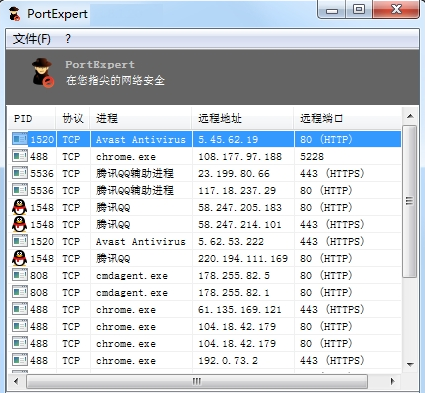Image resolution: width=425 pixels, height=393 pixels.
Task: Select the Avast Antivirus process name in the highlighted row
Action: pyautogui.click(x=141, y=139)
